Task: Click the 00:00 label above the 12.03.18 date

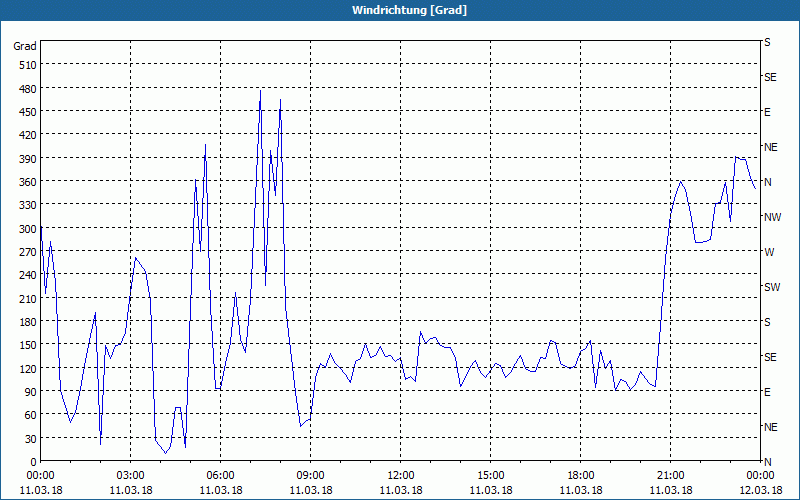Action: pos(760,476)
